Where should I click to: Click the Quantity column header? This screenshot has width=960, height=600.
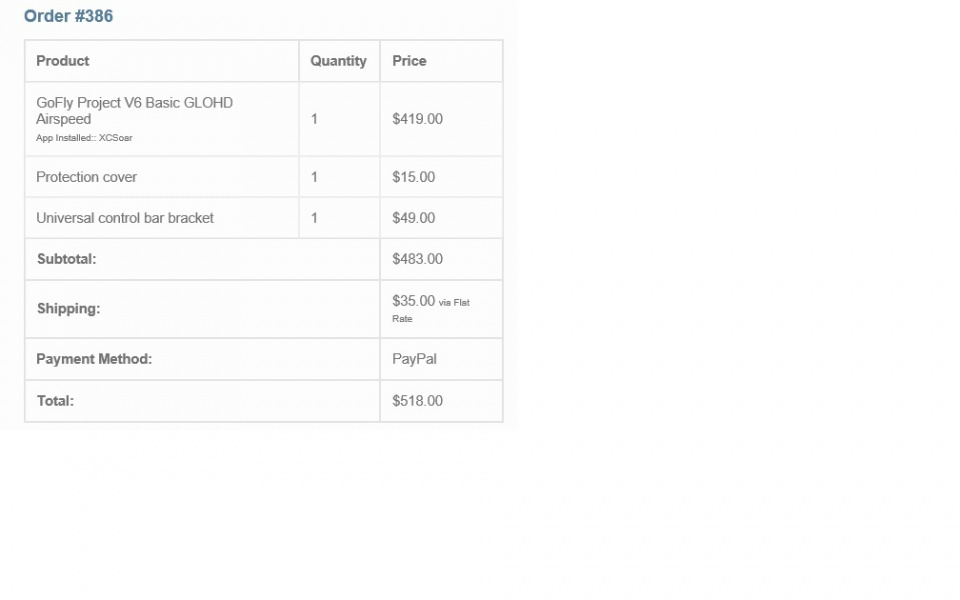pyautogui.click(x=339, y=61)
